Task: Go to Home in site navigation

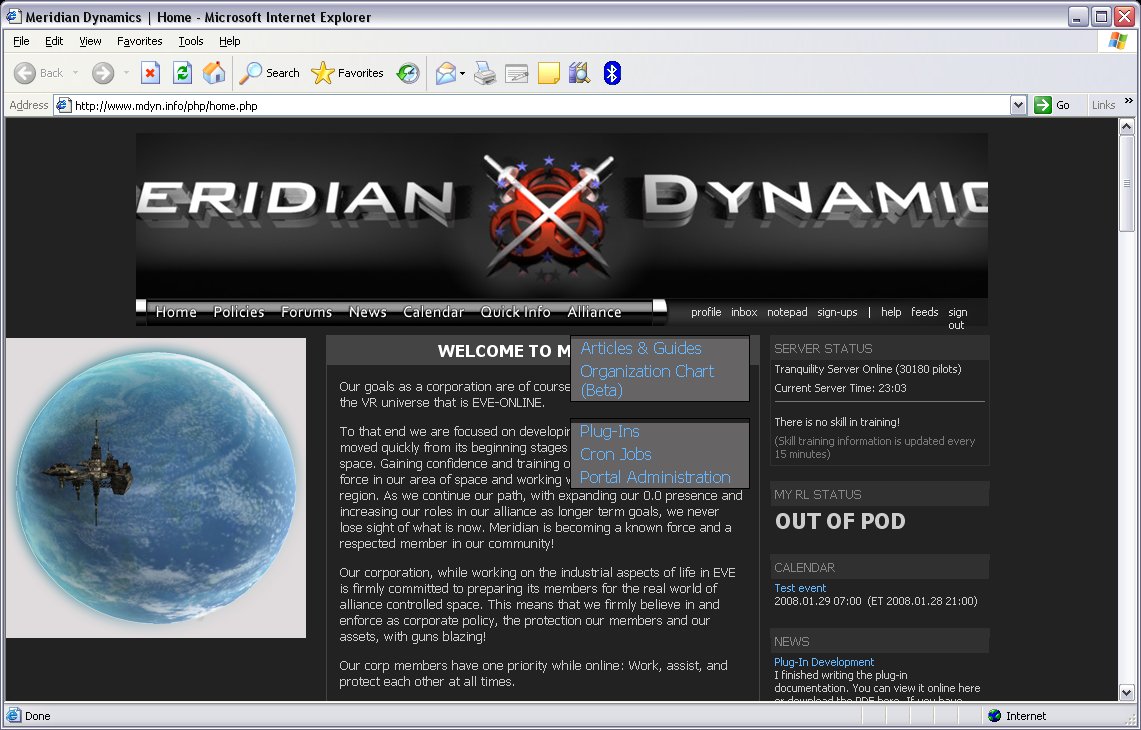Action: 176,312
